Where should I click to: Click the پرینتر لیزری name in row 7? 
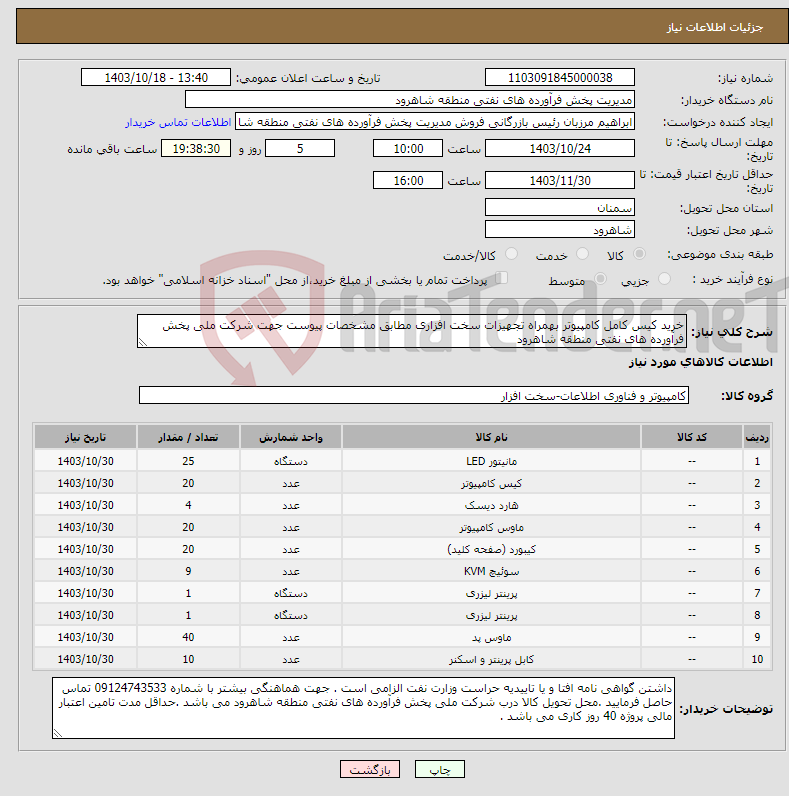491,593
